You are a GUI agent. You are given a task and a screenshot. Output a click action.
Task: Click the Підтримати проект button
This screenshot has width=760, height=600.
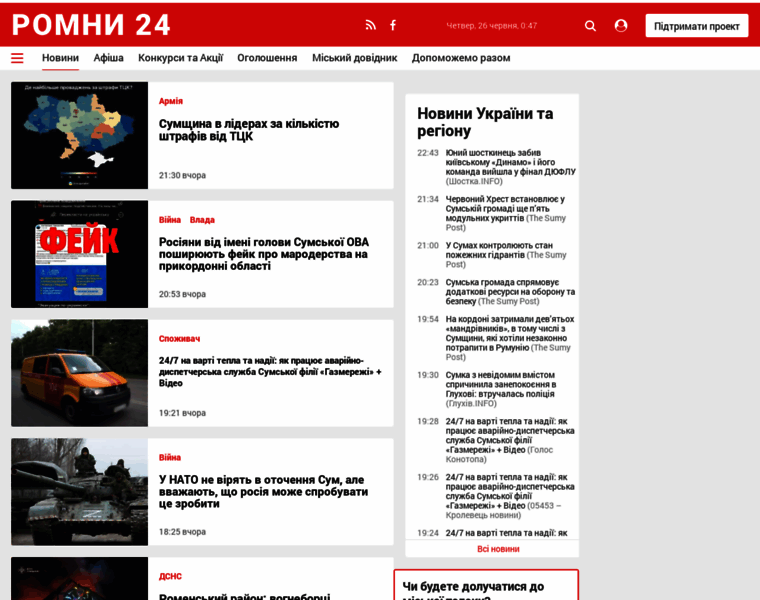[697, 26]
